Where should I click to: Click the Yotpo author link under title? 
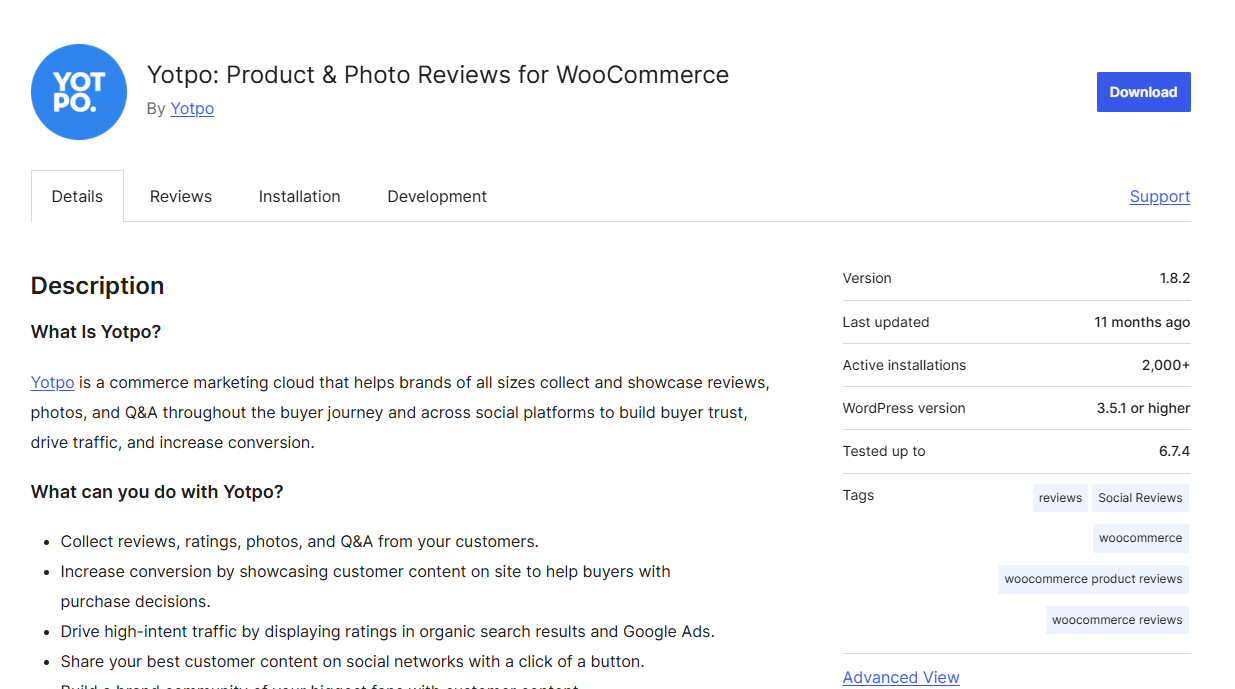point(192,108)
